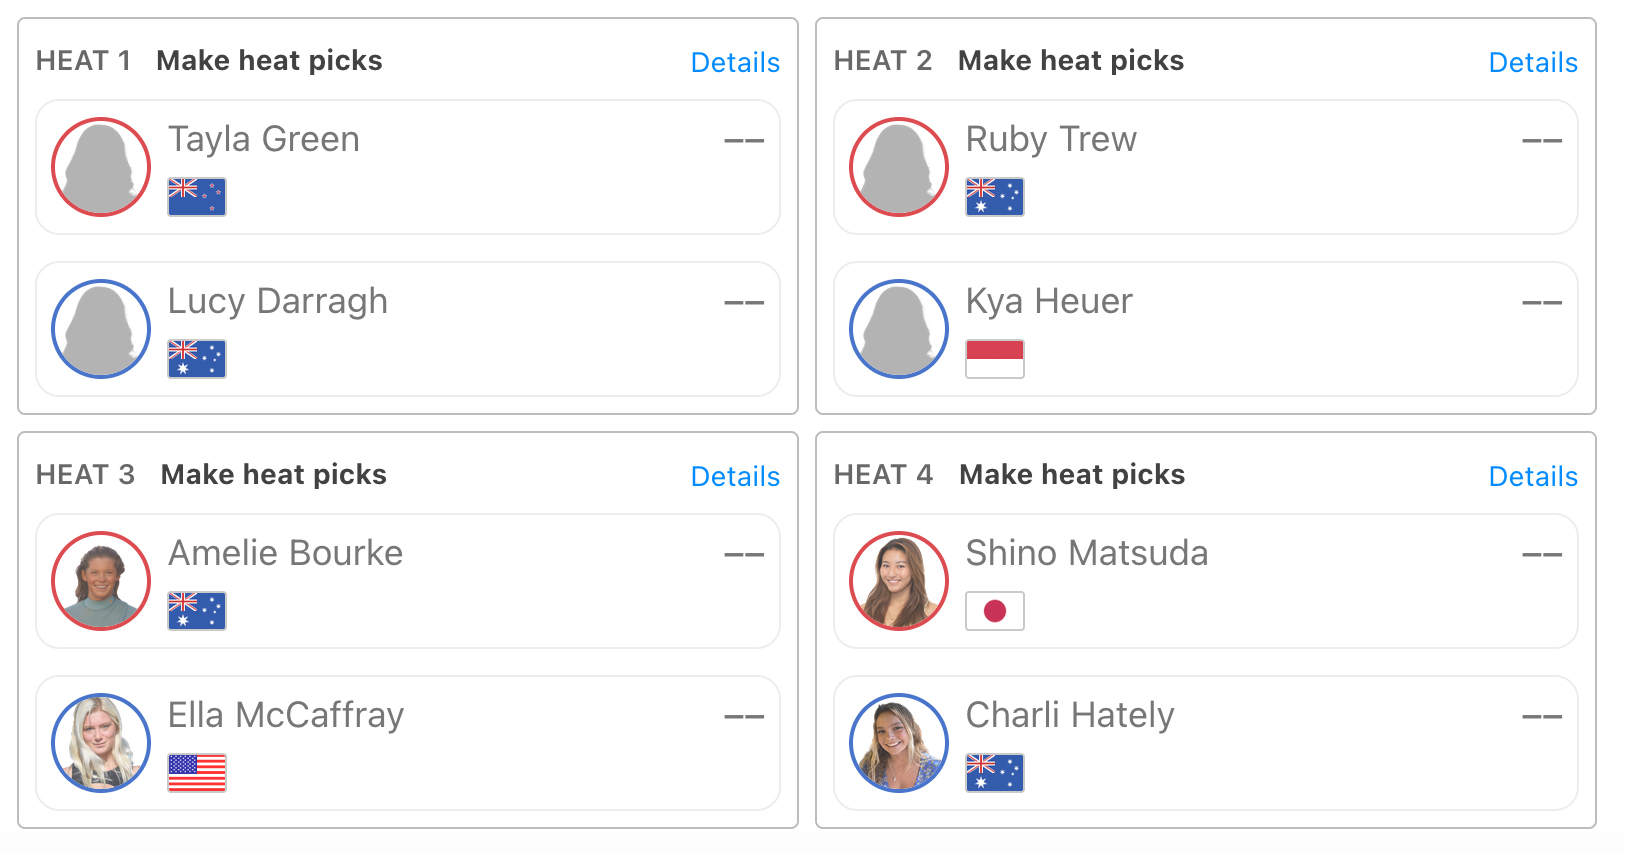Click Lucy Darragh's avatar placeholder

click(101, 329)
